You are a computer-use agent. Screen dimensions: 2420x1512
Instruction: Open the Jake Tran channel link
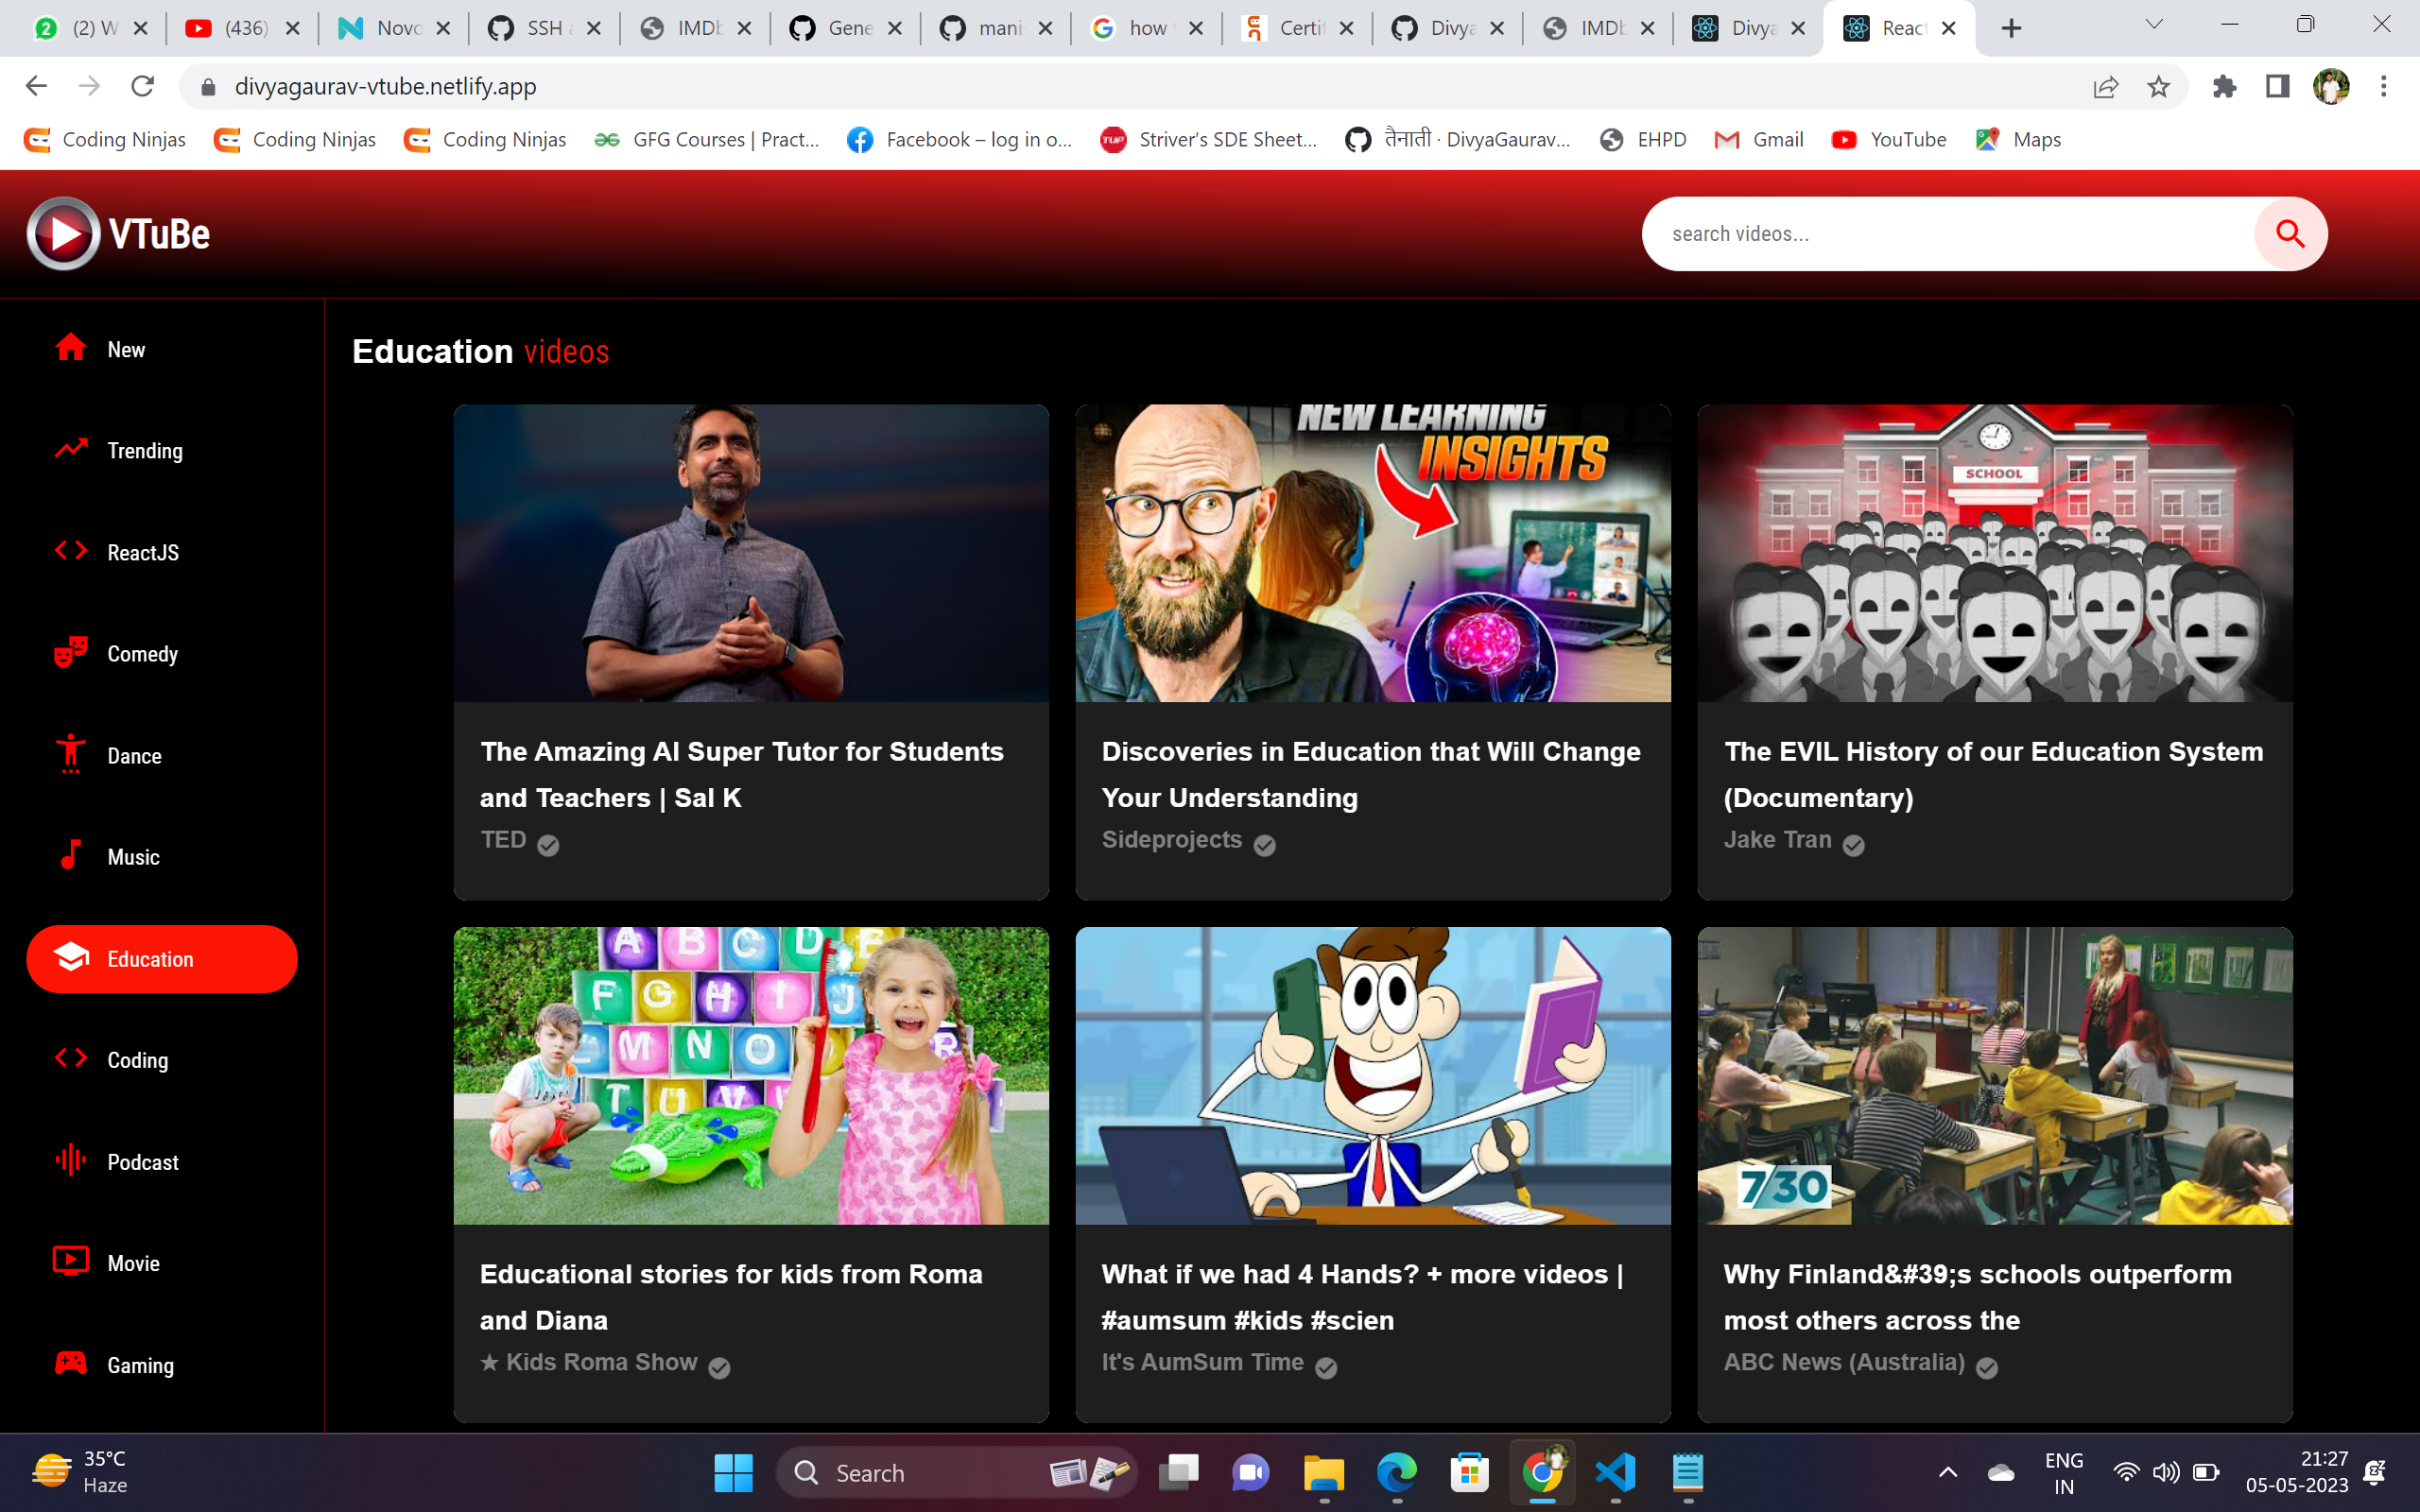[1777, 840]
